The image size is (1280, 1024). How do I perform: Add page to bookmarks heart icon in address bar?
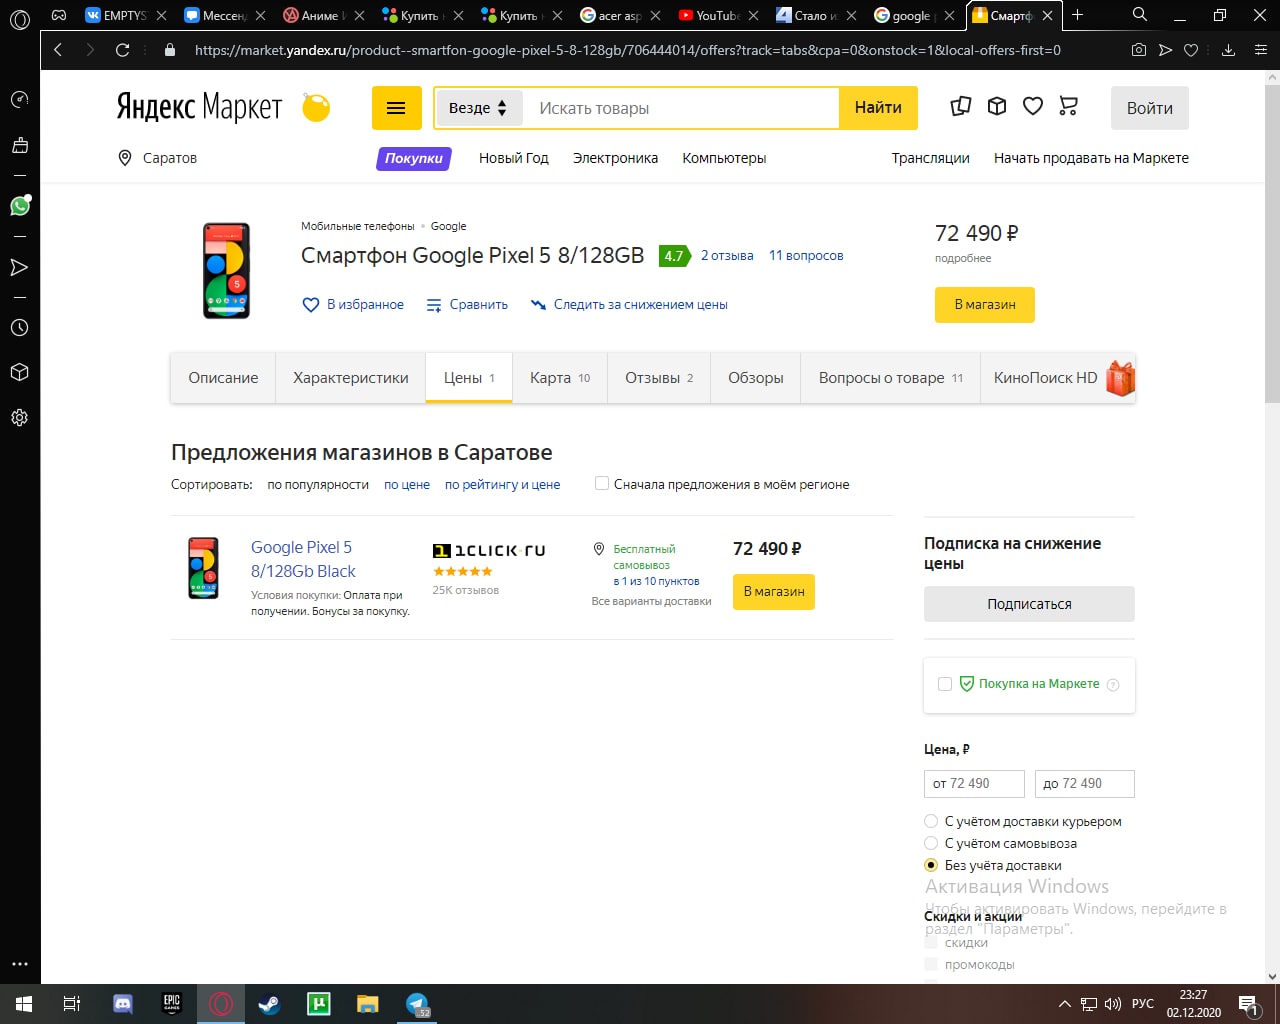(x=1191, y=50)
